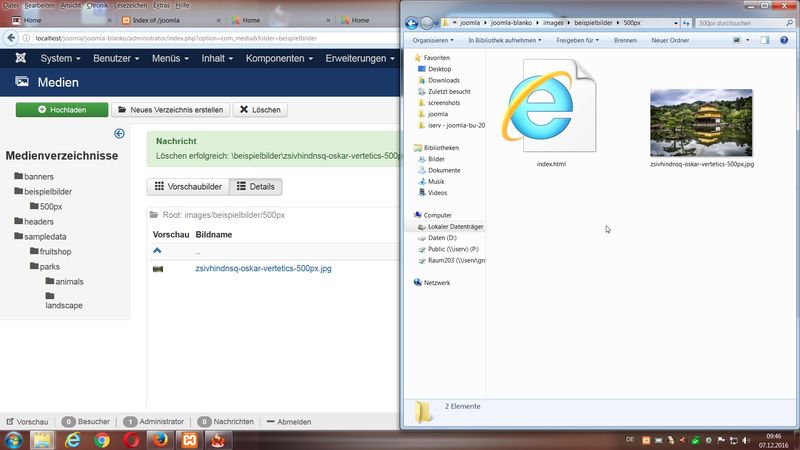Click the Explorer view change icon

[737, 40]
